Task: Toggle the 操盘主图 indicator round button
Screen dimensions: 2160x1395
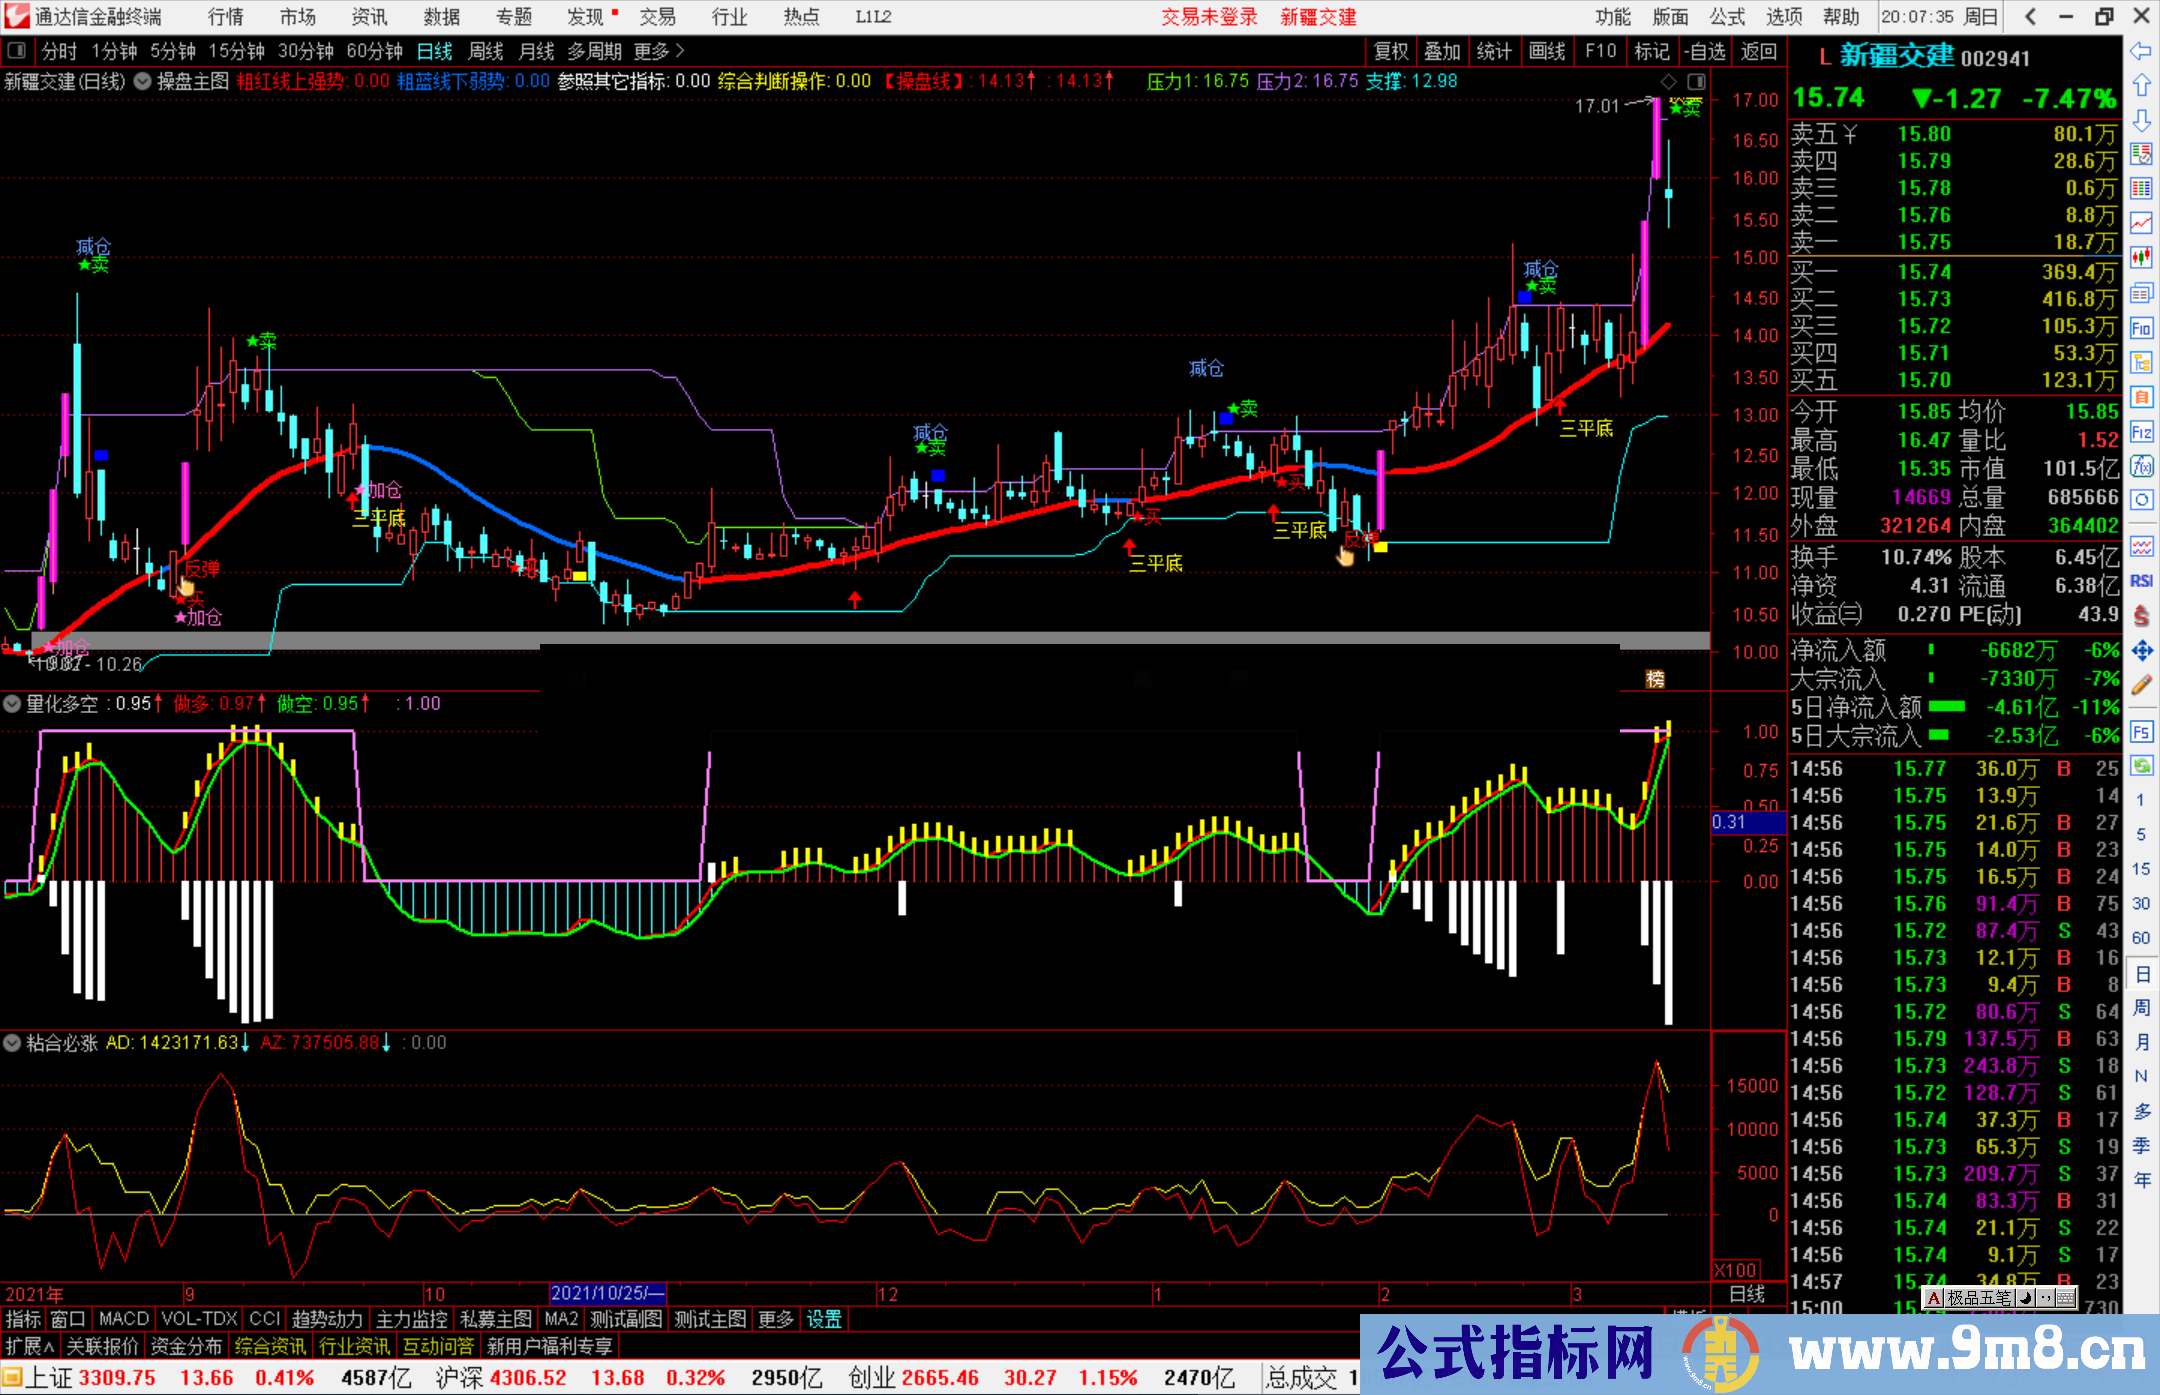Action: 143,81
